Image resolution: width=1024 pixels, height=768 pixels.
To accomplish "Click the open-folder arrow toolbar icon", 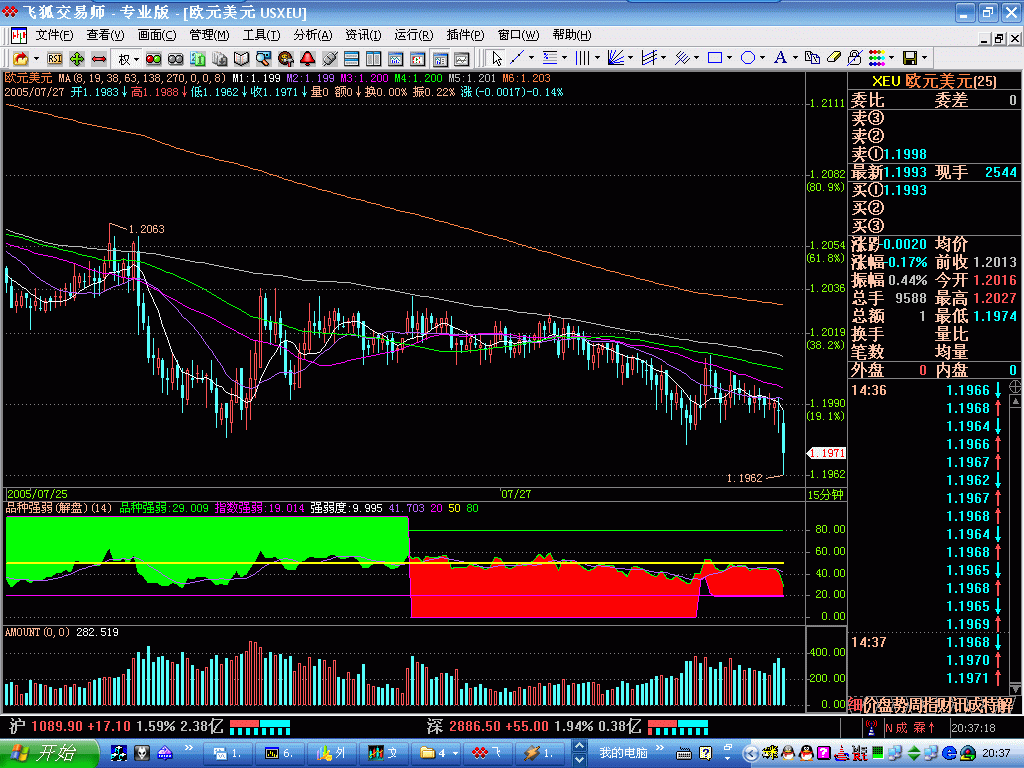I will [20, 59].
